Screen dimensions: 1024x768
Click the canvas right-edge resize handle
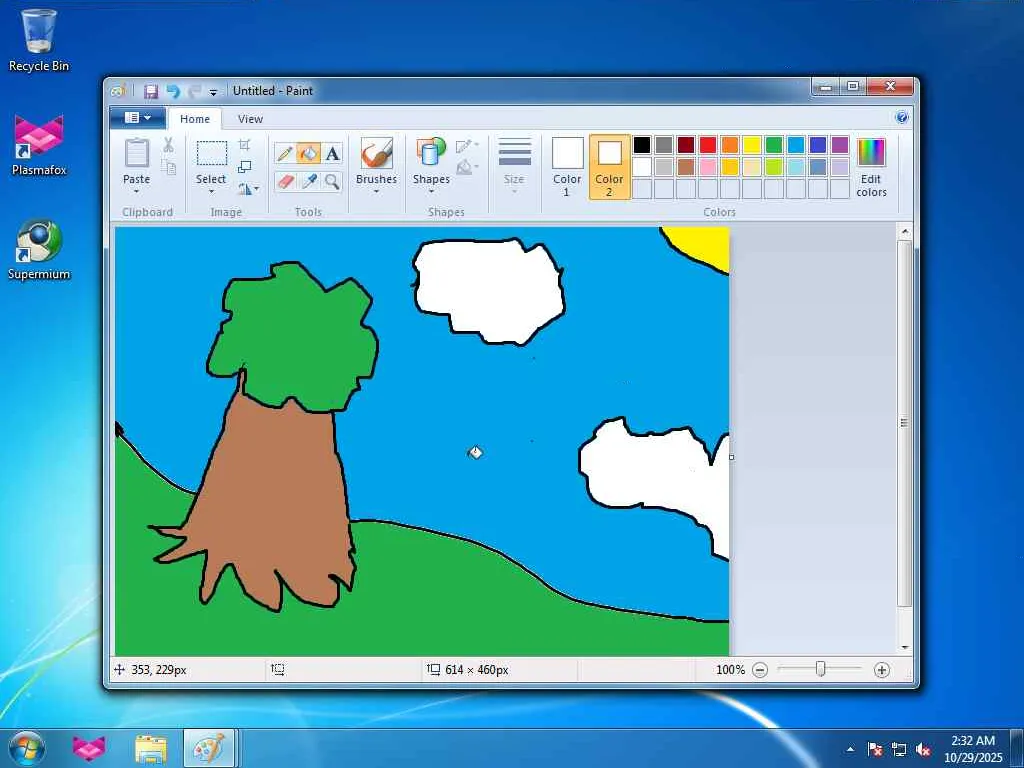pyautogui.click(x=731, y=457)
